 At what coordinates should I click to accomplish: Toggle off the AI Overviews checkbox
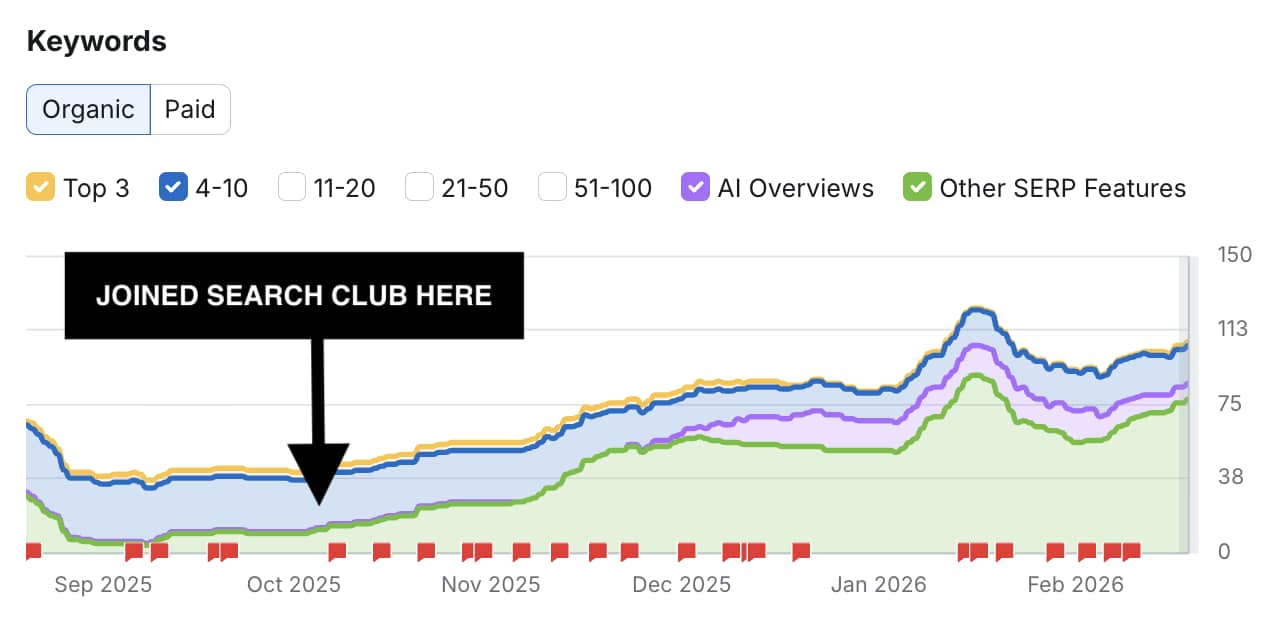coord(695,187)
